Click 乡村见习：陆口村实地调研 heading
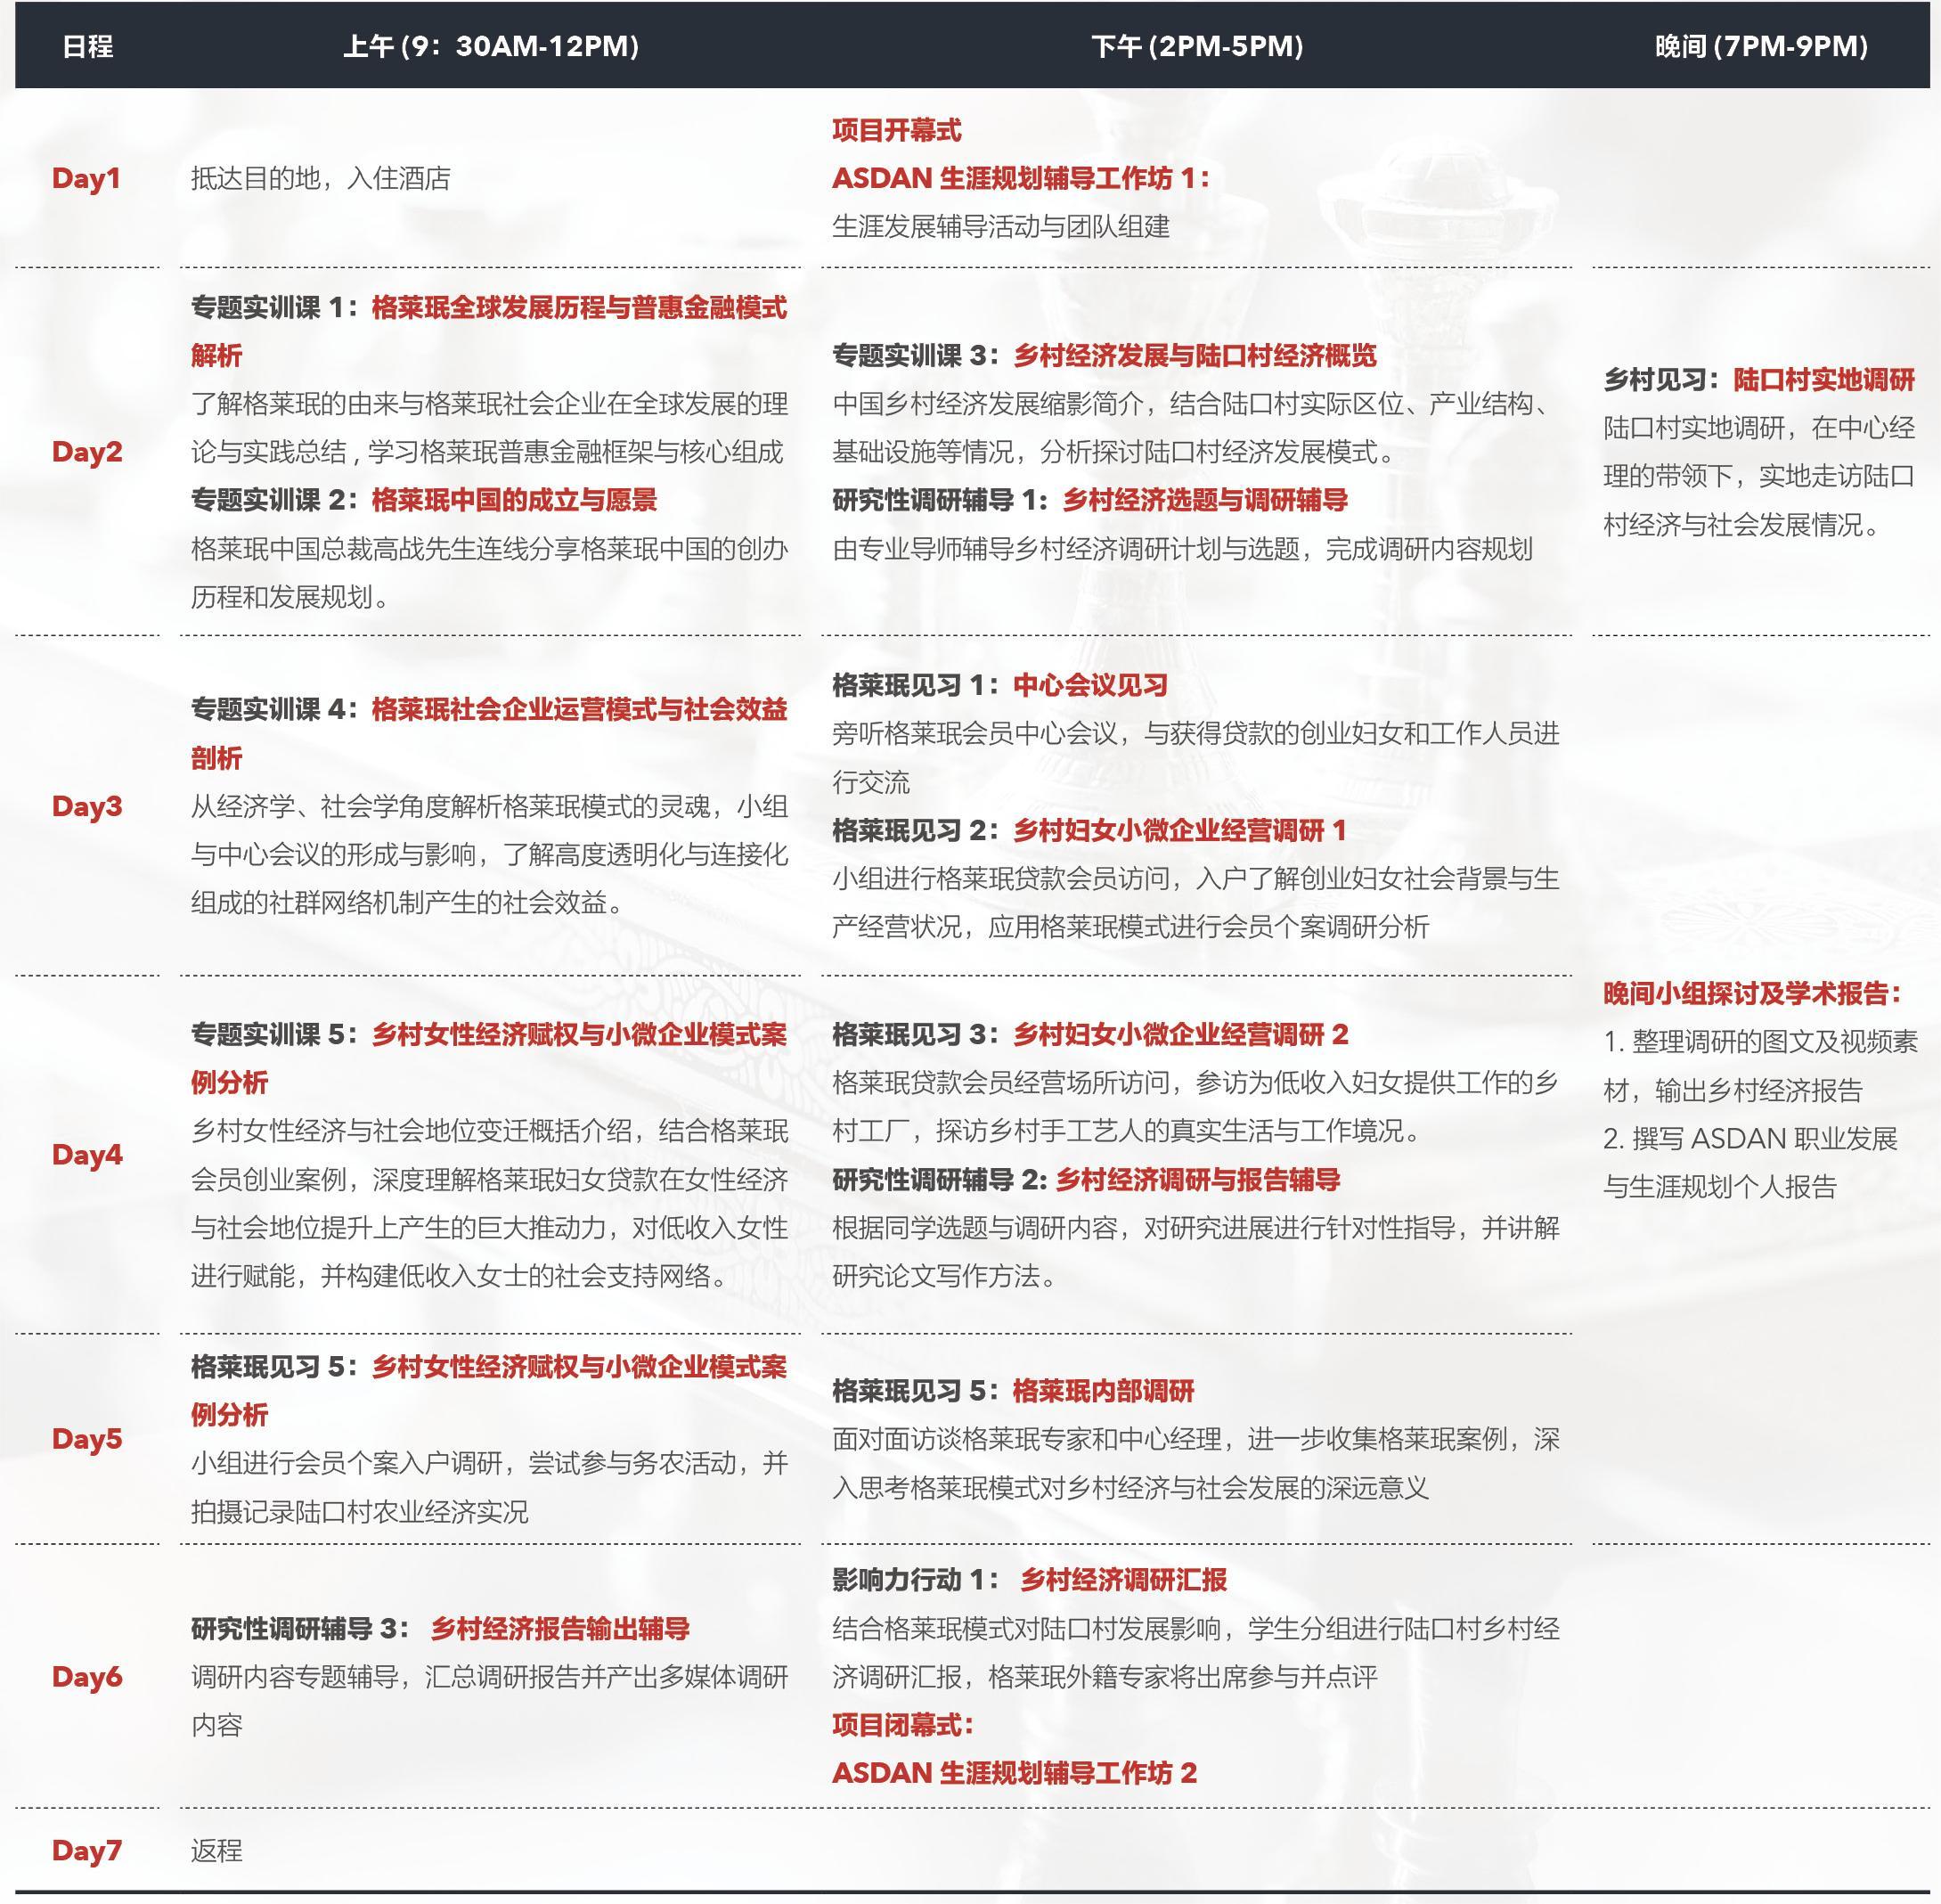Image resolution: width=1941 pixels, height=1904 pixels. (x=1759, y=379)
